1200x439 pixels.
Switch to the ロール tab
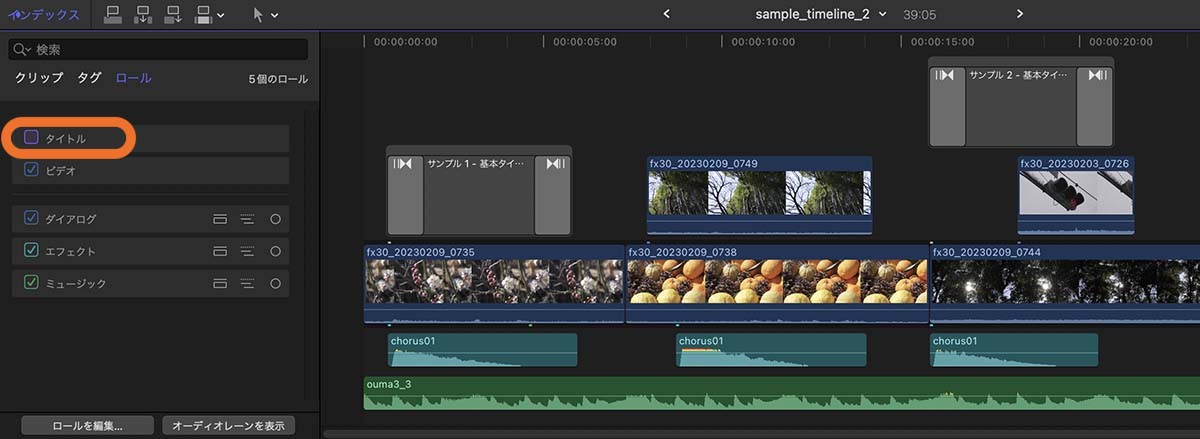tap(134, 78)
